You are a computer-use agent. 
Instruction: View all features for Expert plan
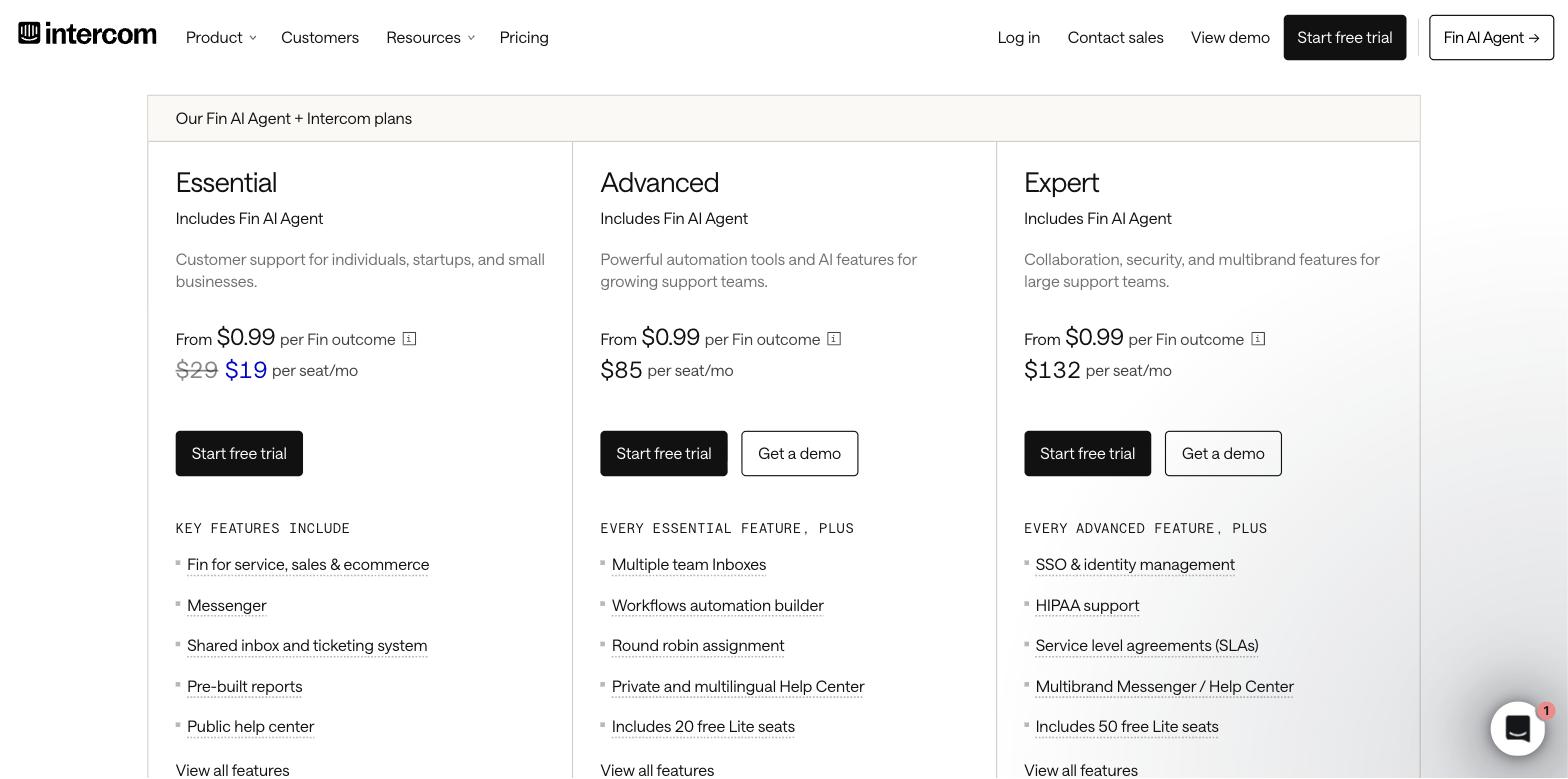click(x=1081, y=770)
